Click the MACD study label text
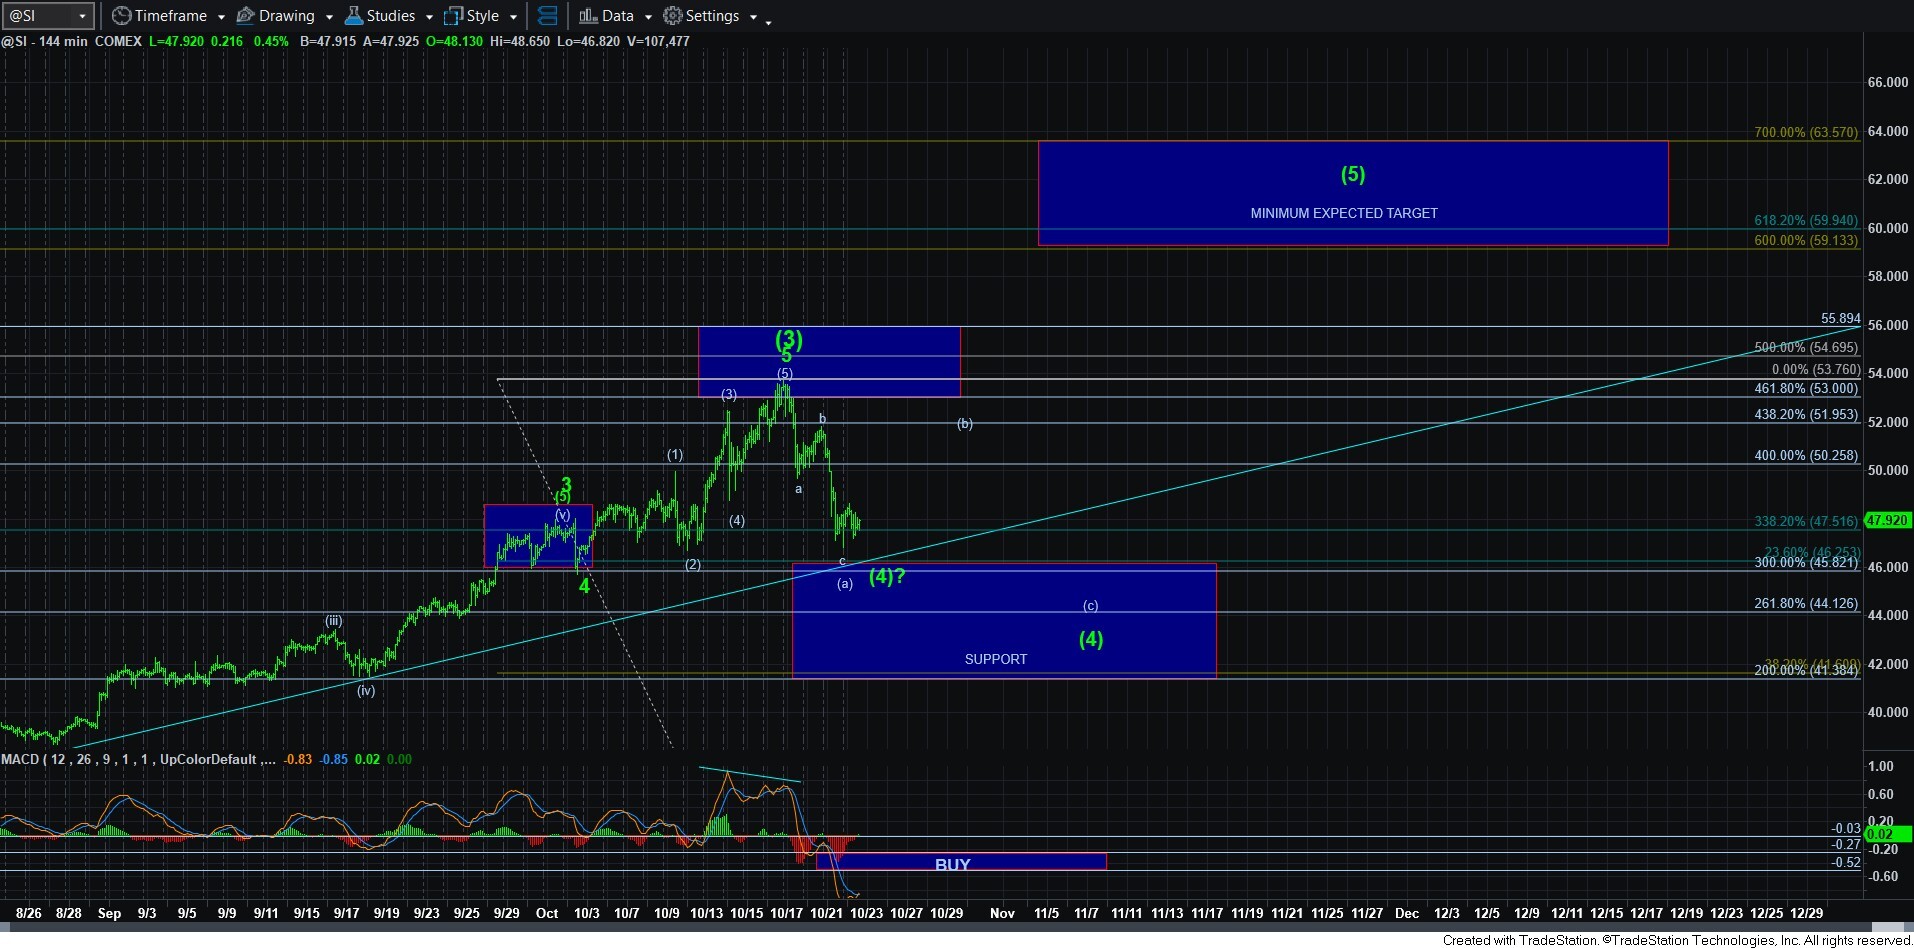 pyautogui.click(x=20, y=759)
